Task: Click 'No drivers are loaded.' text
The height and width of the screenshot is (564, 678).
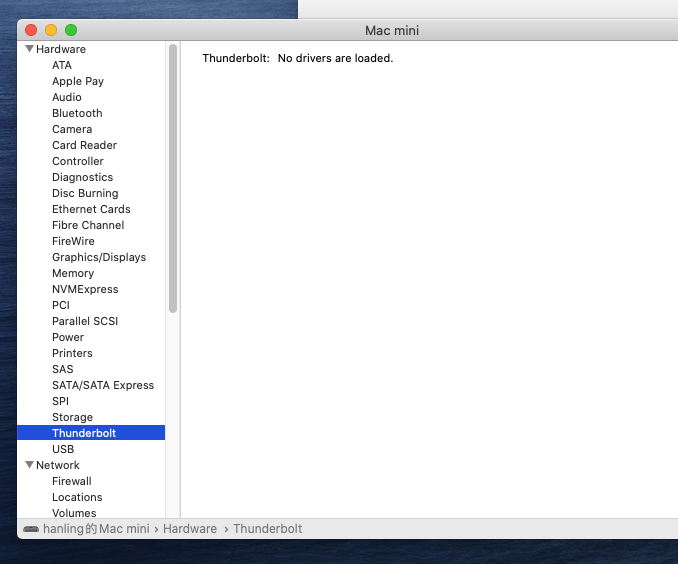Action: (336, 58)
